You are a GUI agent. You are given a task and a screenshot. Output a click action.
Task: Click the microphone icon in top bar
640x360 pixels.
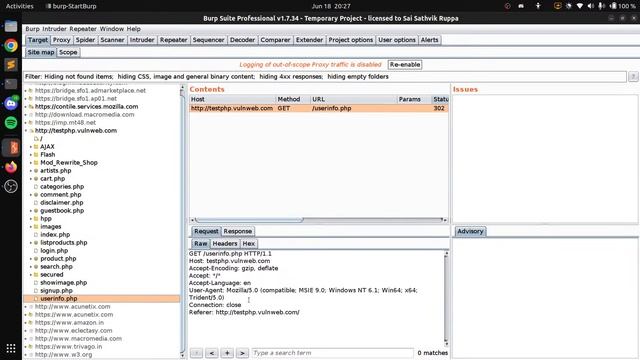pos(601,6)
